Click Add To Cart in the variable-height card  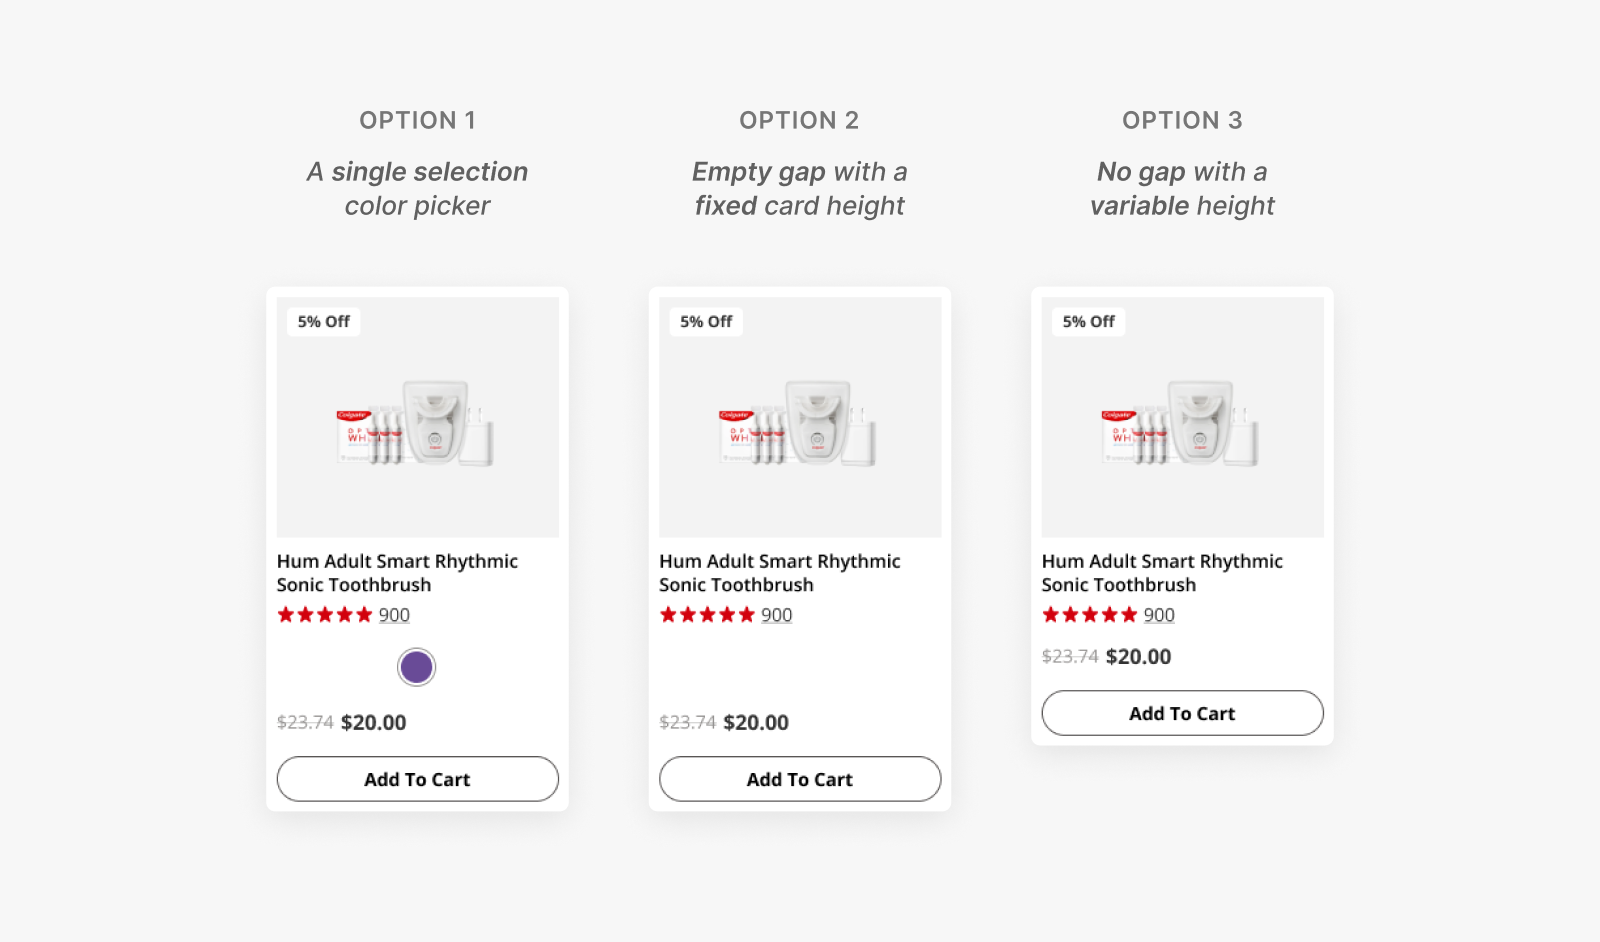point(1182,713)
